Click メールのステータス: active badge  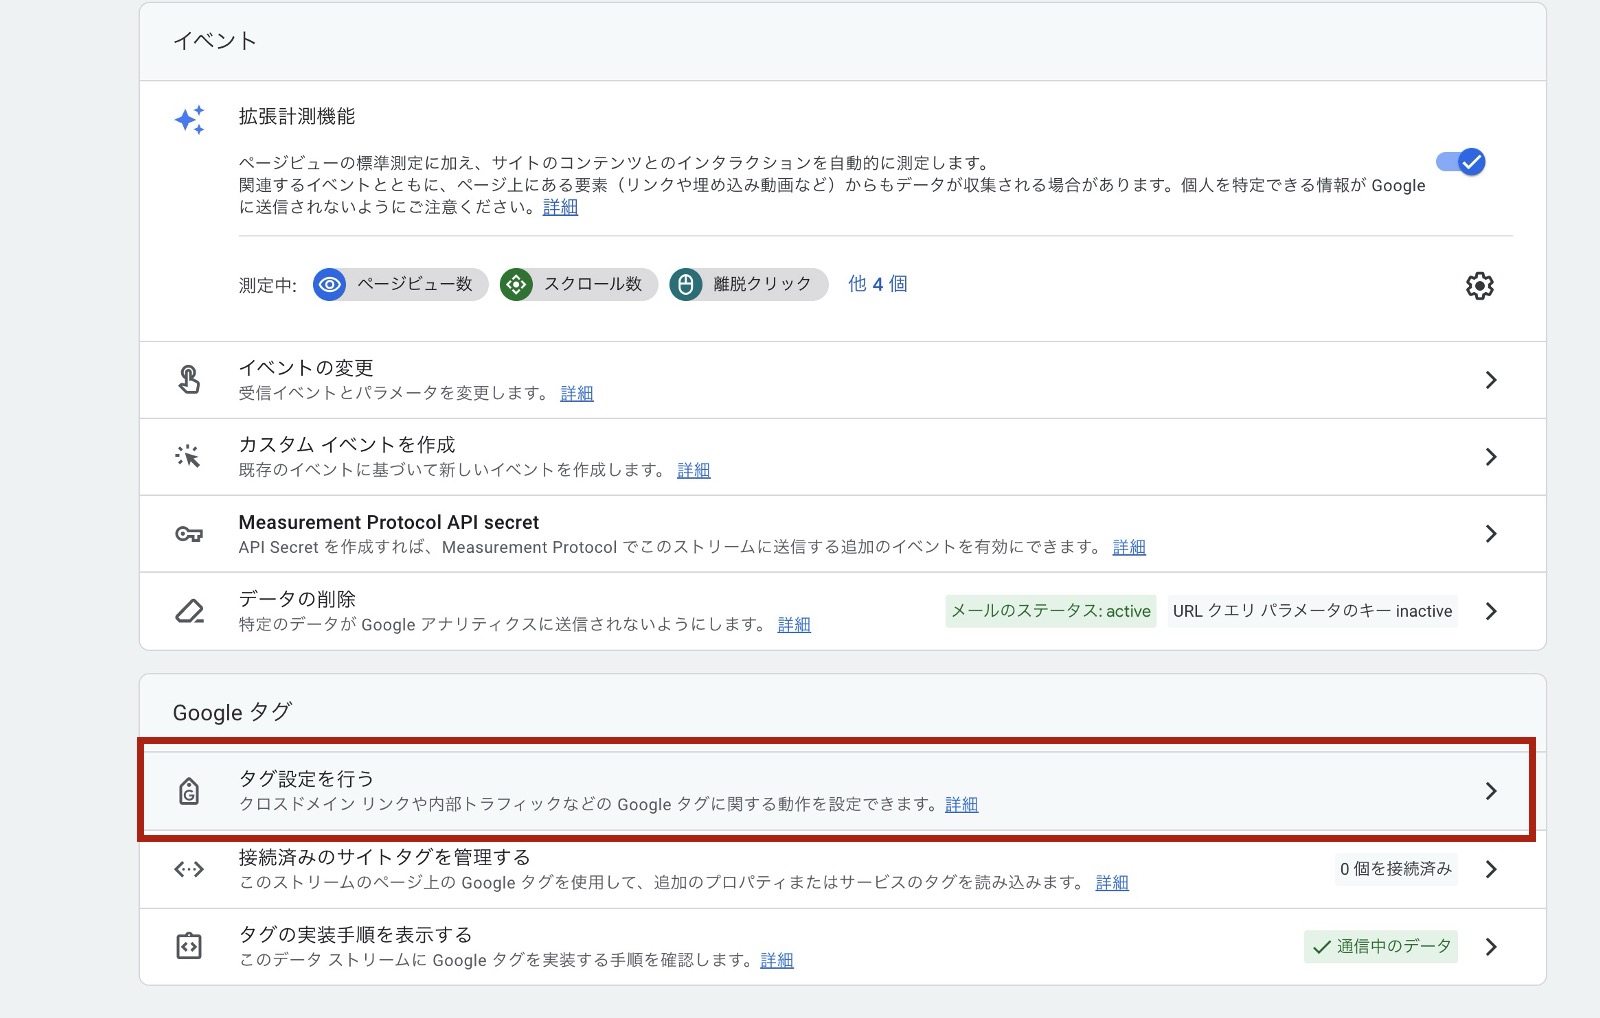(1051, 611)
